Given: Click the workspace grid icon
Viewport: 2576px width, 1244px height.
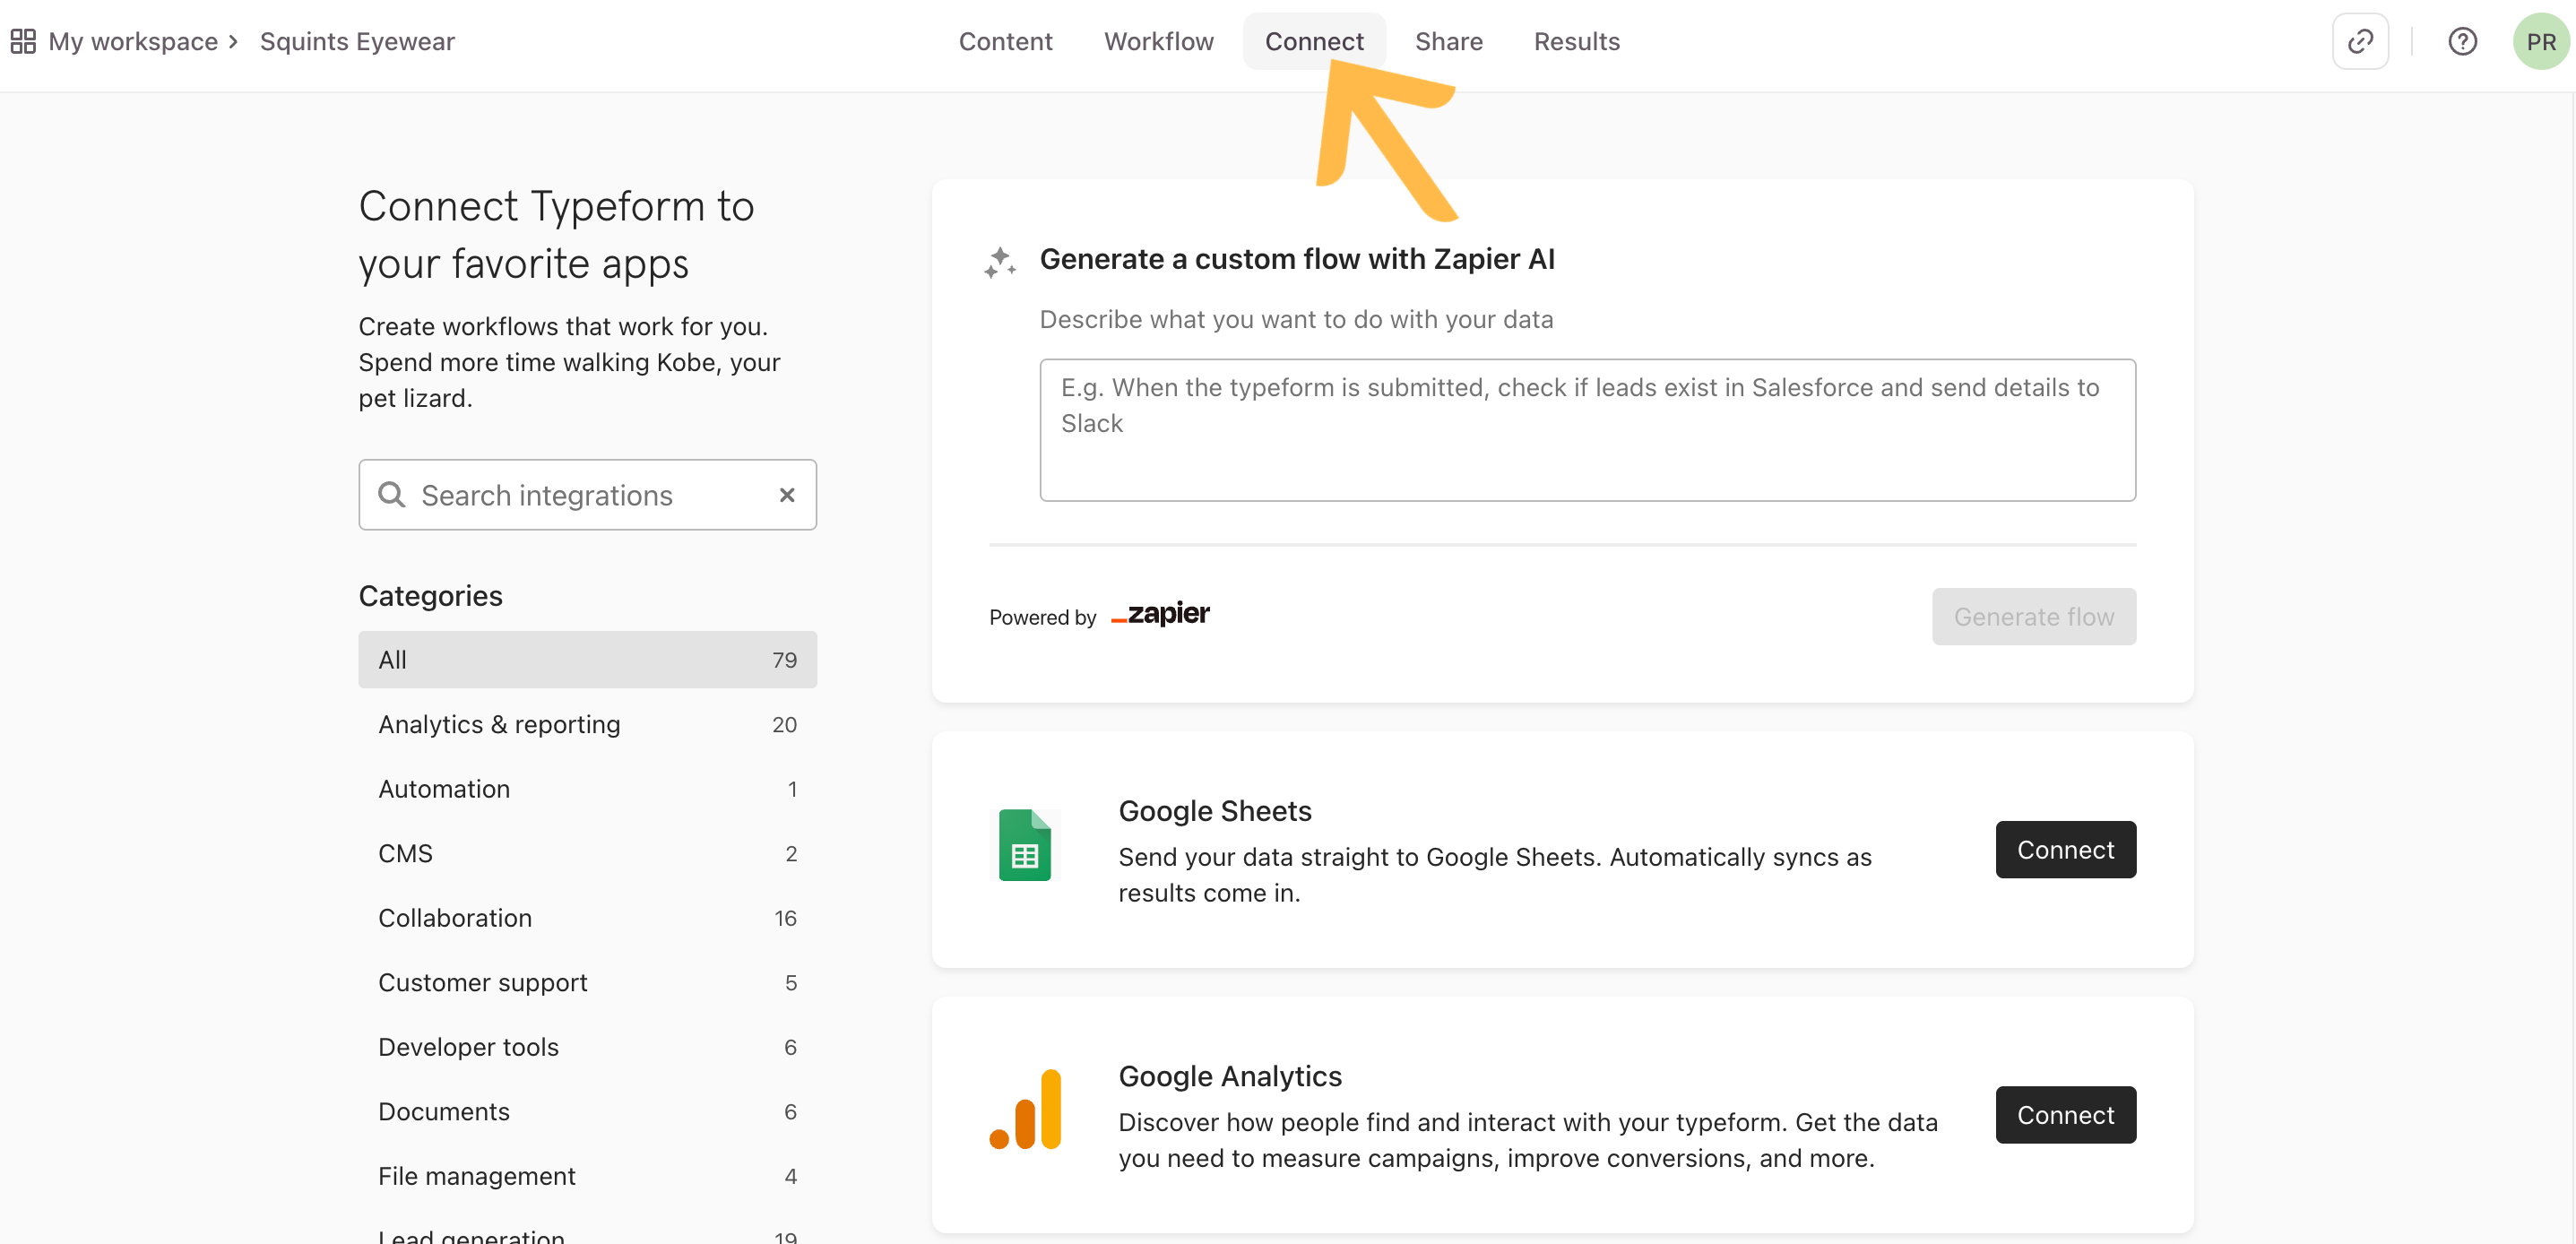Looking at the screenshot, I should click(23, 41).
